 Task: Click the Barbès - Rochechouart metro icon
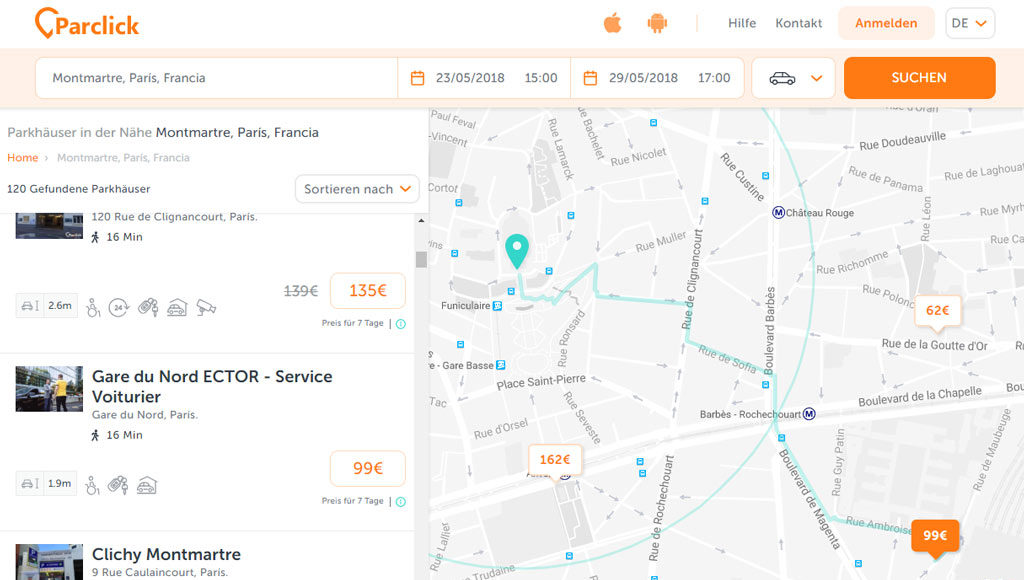[809, 414]
